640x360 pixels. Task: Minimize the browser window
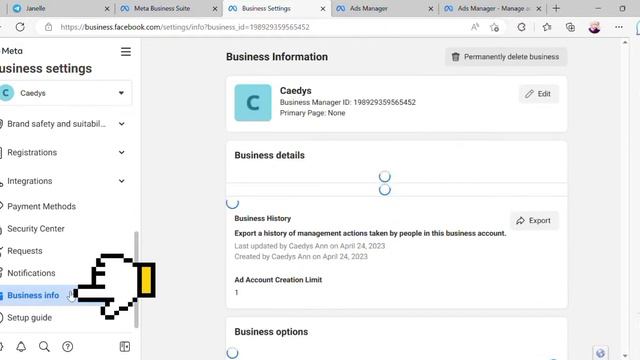[598, 8]
